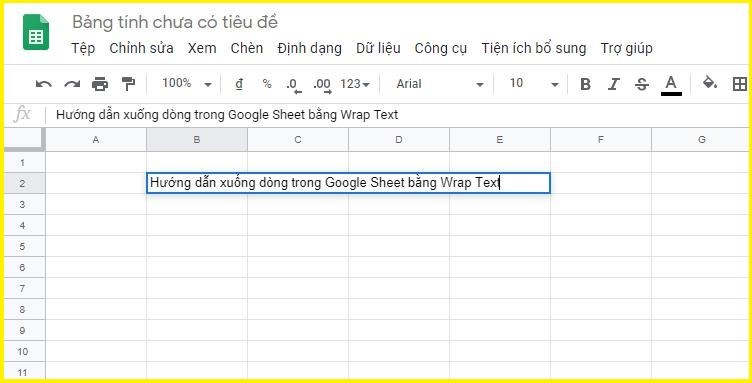Screen dimensions: 752x383
Task: Open the font size 10 dropdown
Action: click(x=534, y=84)
